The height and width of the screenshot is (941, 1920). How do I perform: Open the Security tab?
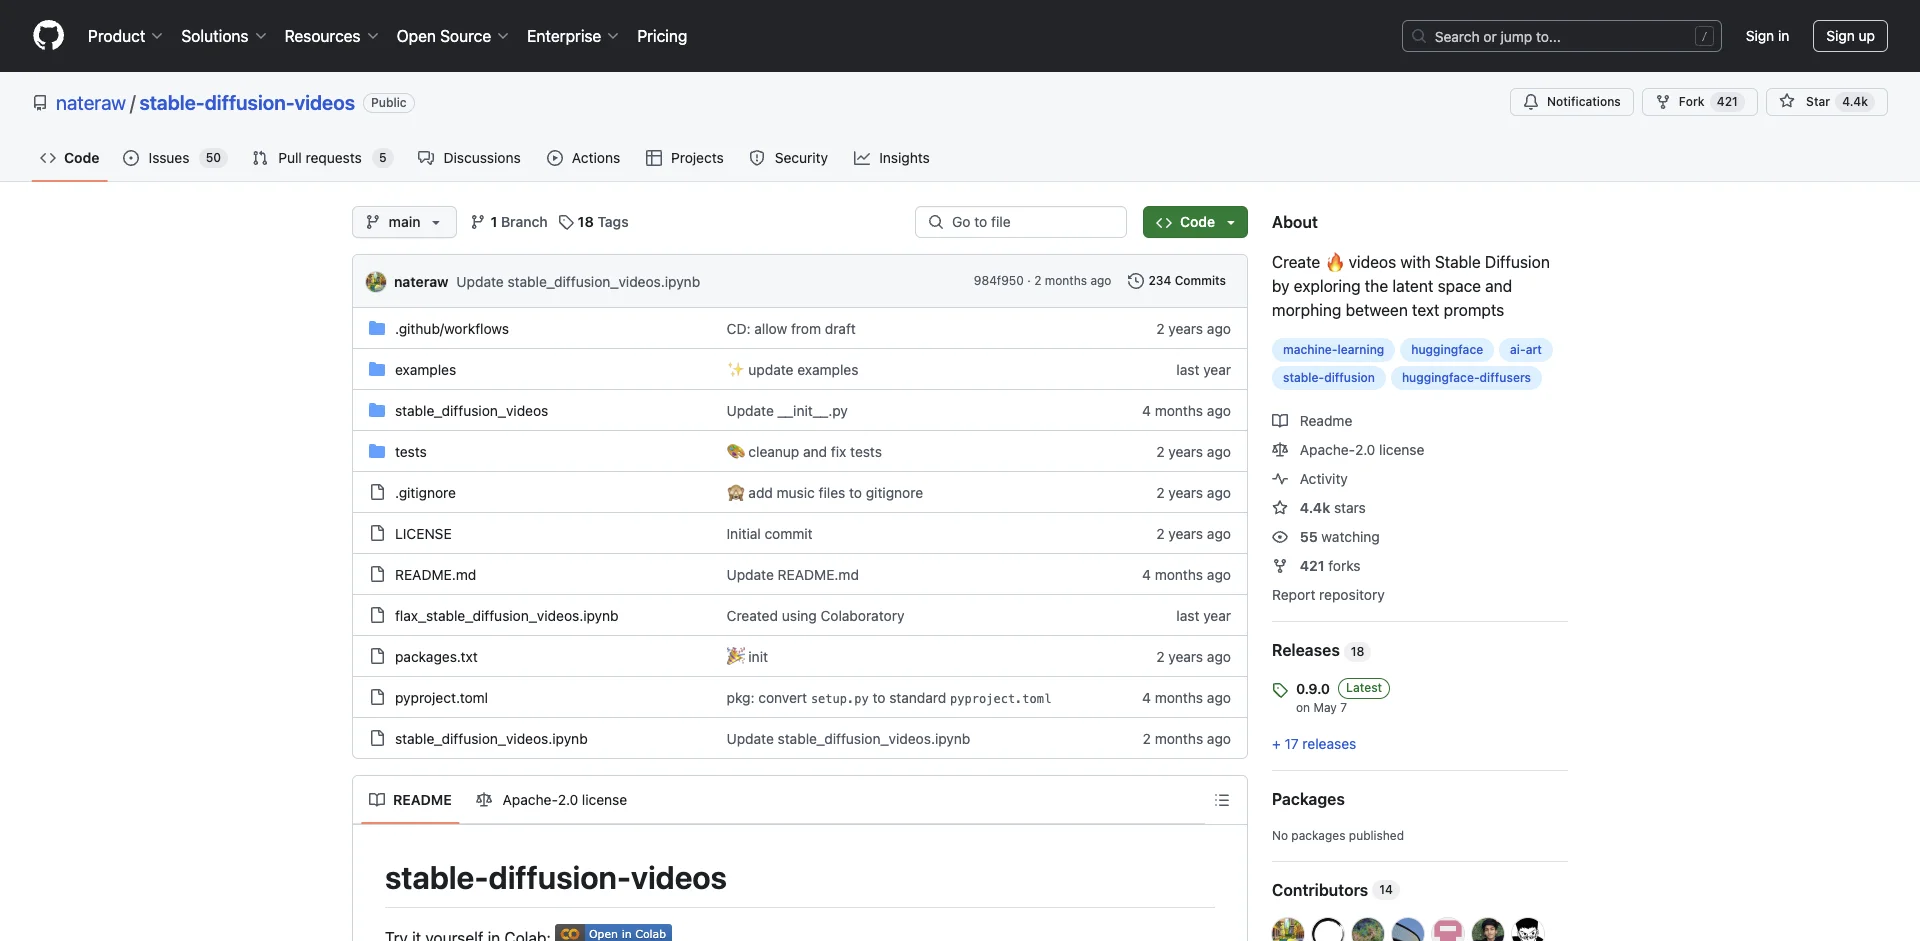[789, 158]
